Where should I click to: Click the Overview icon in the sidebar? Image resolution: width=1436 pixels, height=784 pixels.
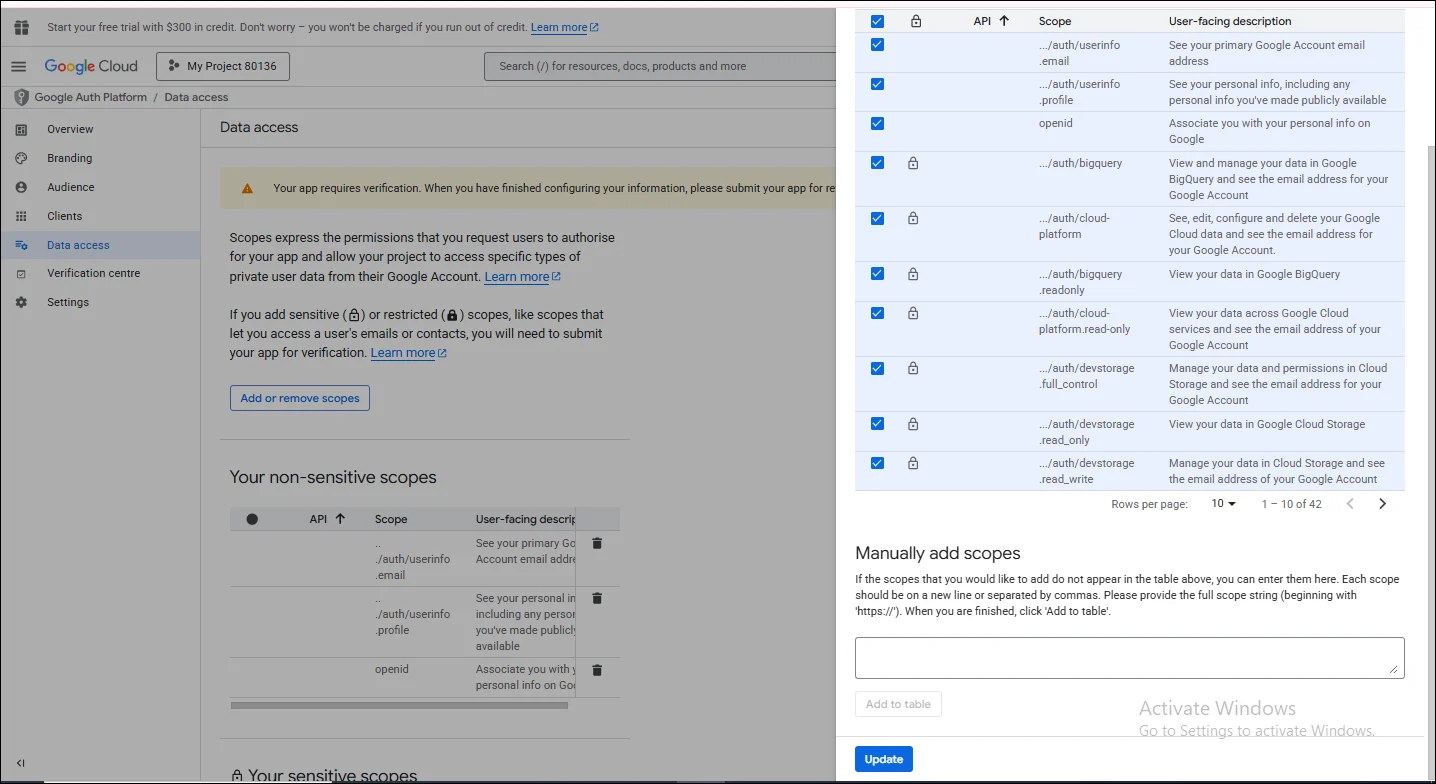pyautogui.click(x=21, y=129)
